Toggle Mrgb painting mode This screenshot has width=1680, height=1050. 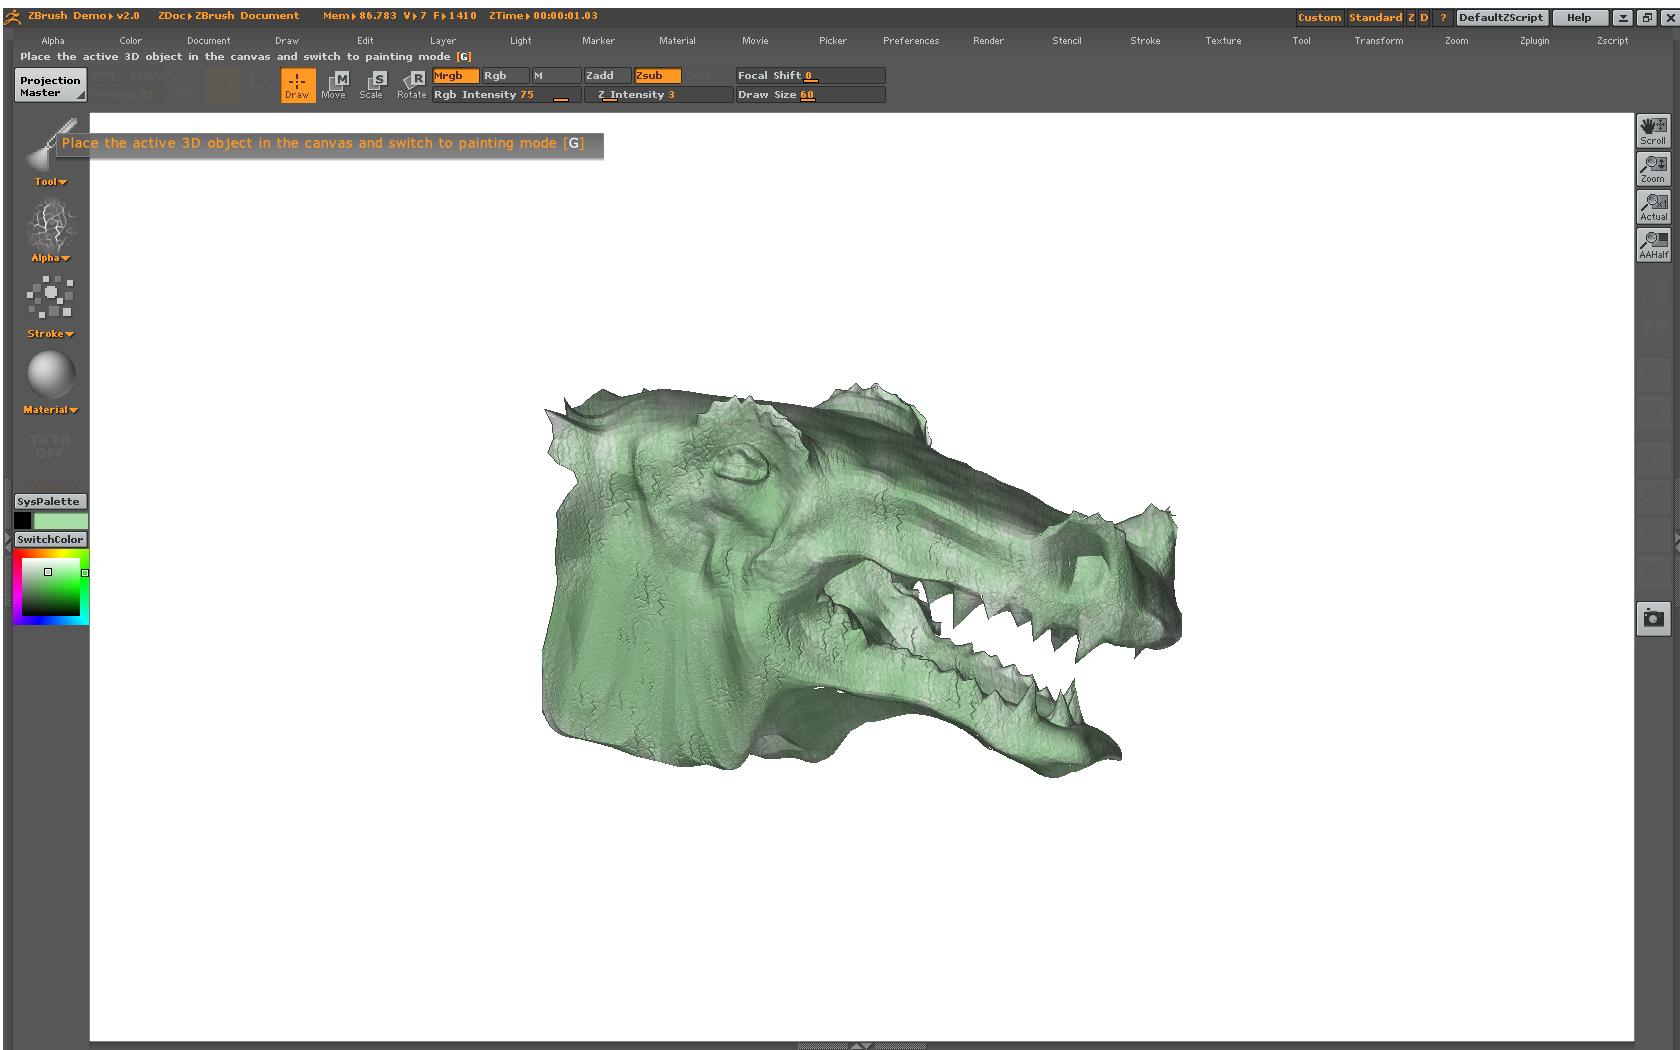click(455, 76)
